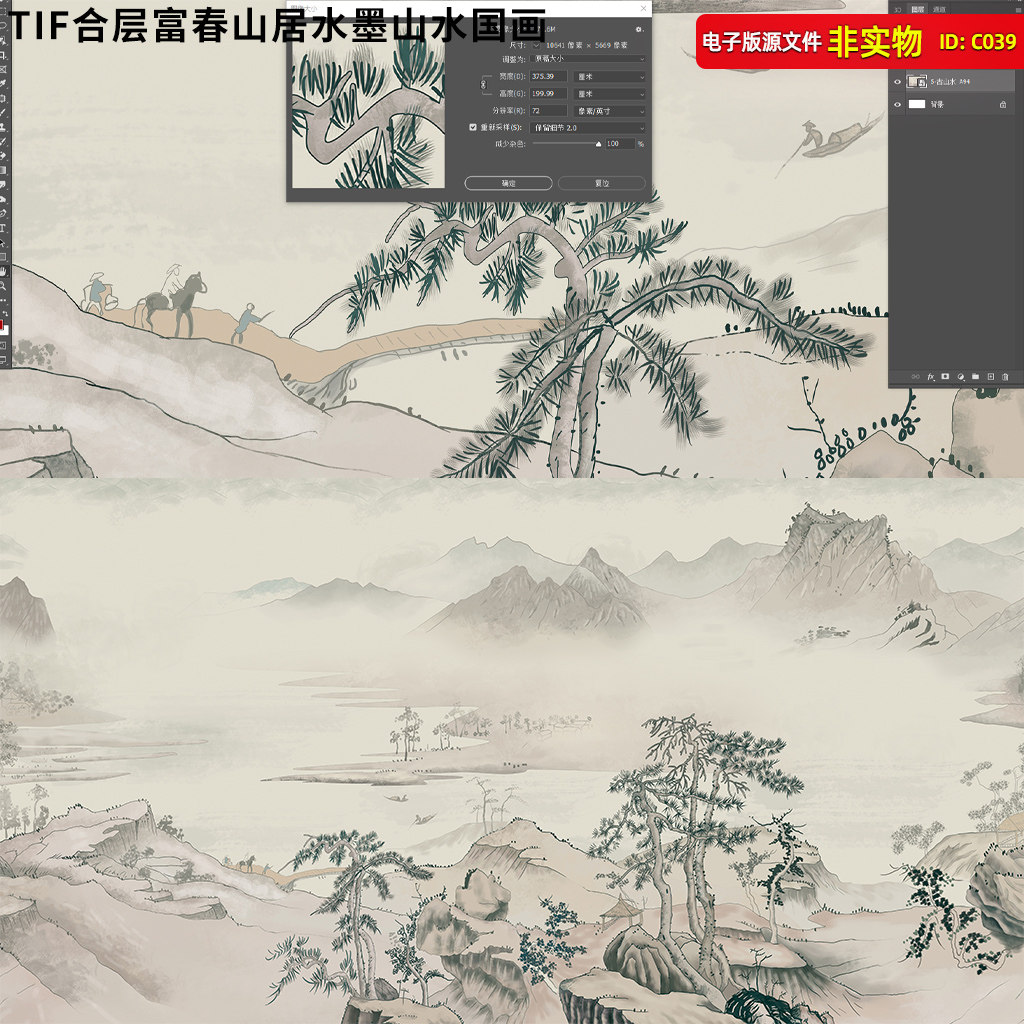Click the resolution field showing 72

click(x=549, y=111)
